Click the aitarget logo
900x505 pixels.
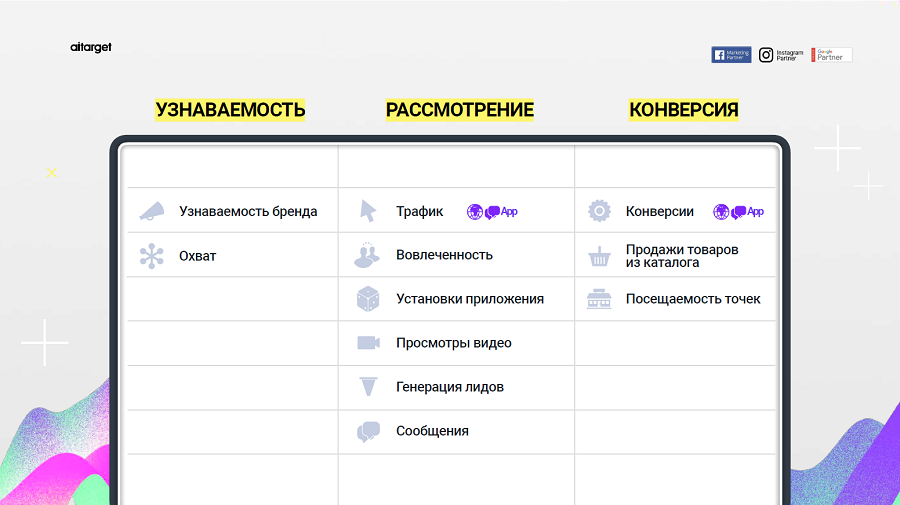tap(91, 47)
